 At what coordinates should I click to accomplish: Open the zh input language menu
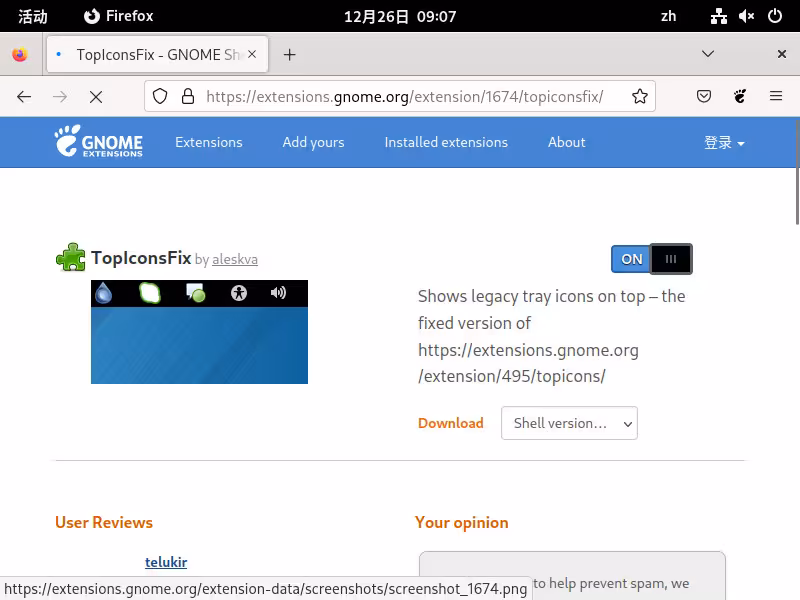click(668, 16)
